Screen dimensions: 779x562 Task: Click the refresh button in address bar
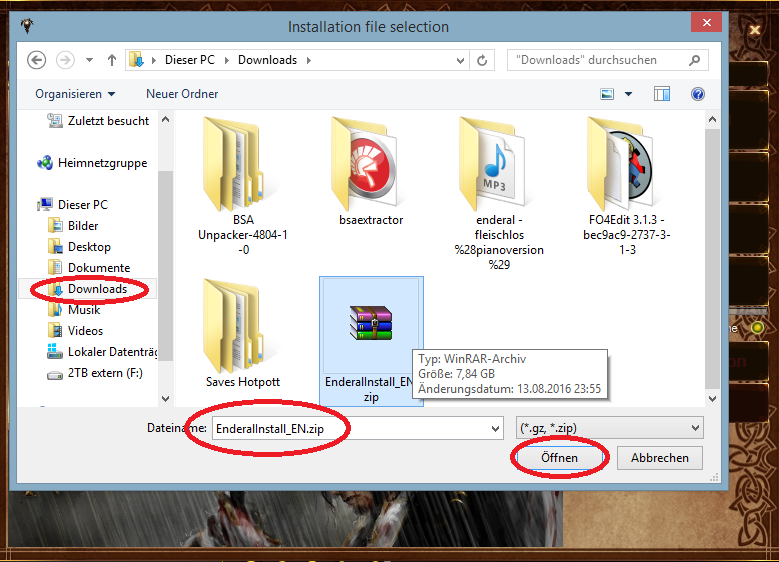click(x=483, y=60)
